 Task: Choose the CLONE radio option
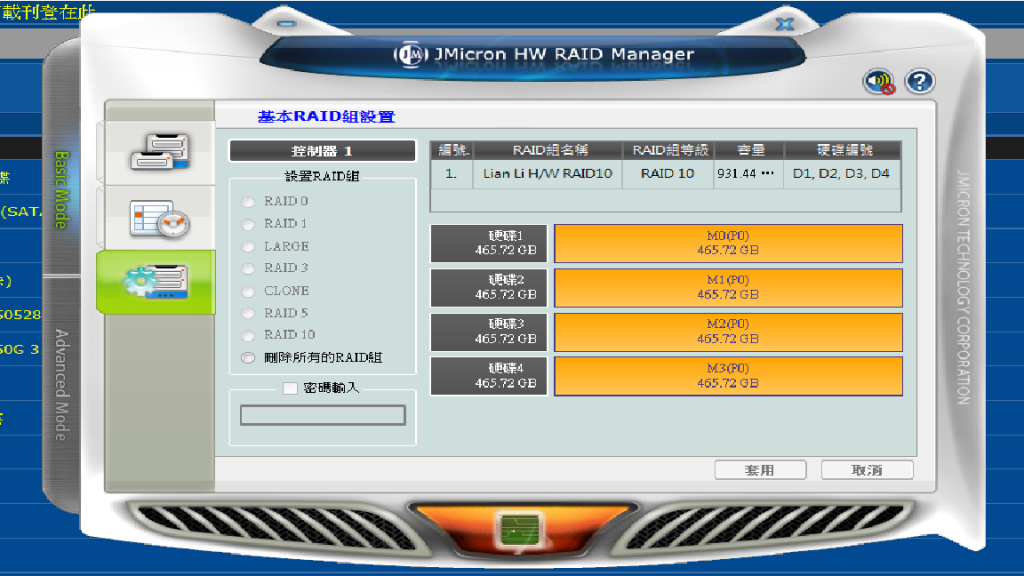pyautogui.click(x=248, y=291)
